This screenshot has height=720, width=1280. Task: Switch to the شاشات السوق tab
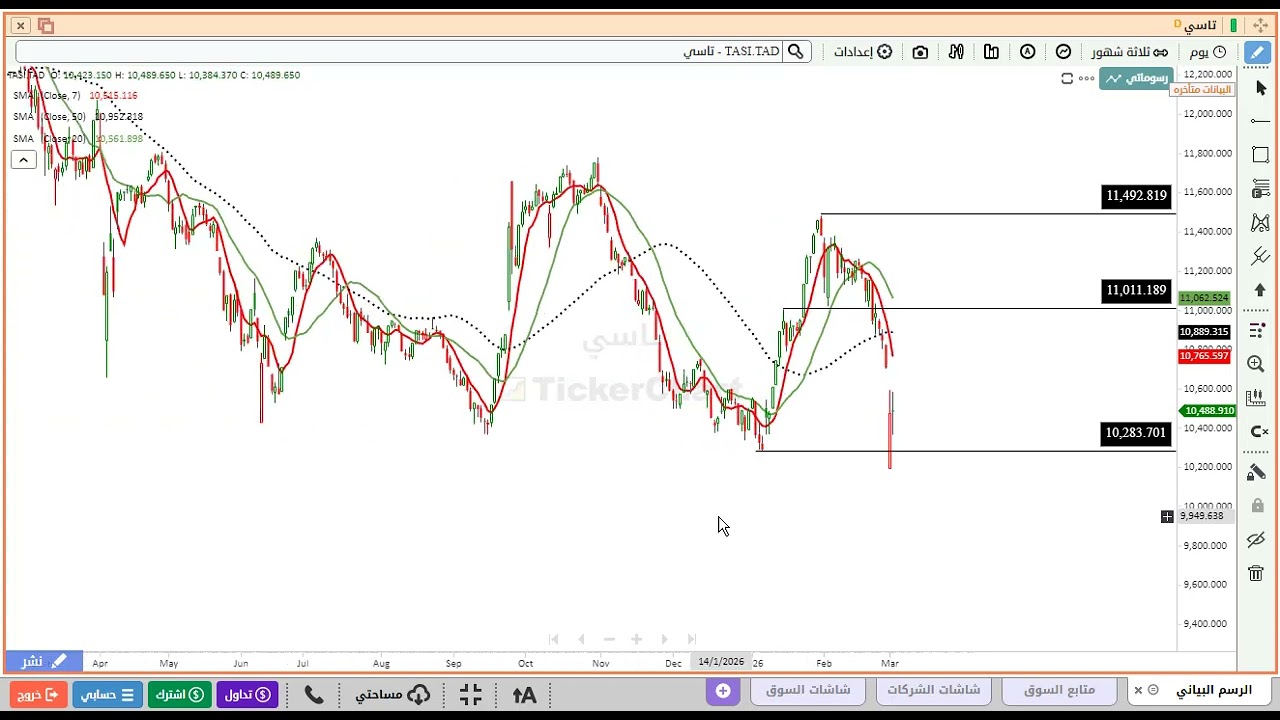tap(808, 690)
